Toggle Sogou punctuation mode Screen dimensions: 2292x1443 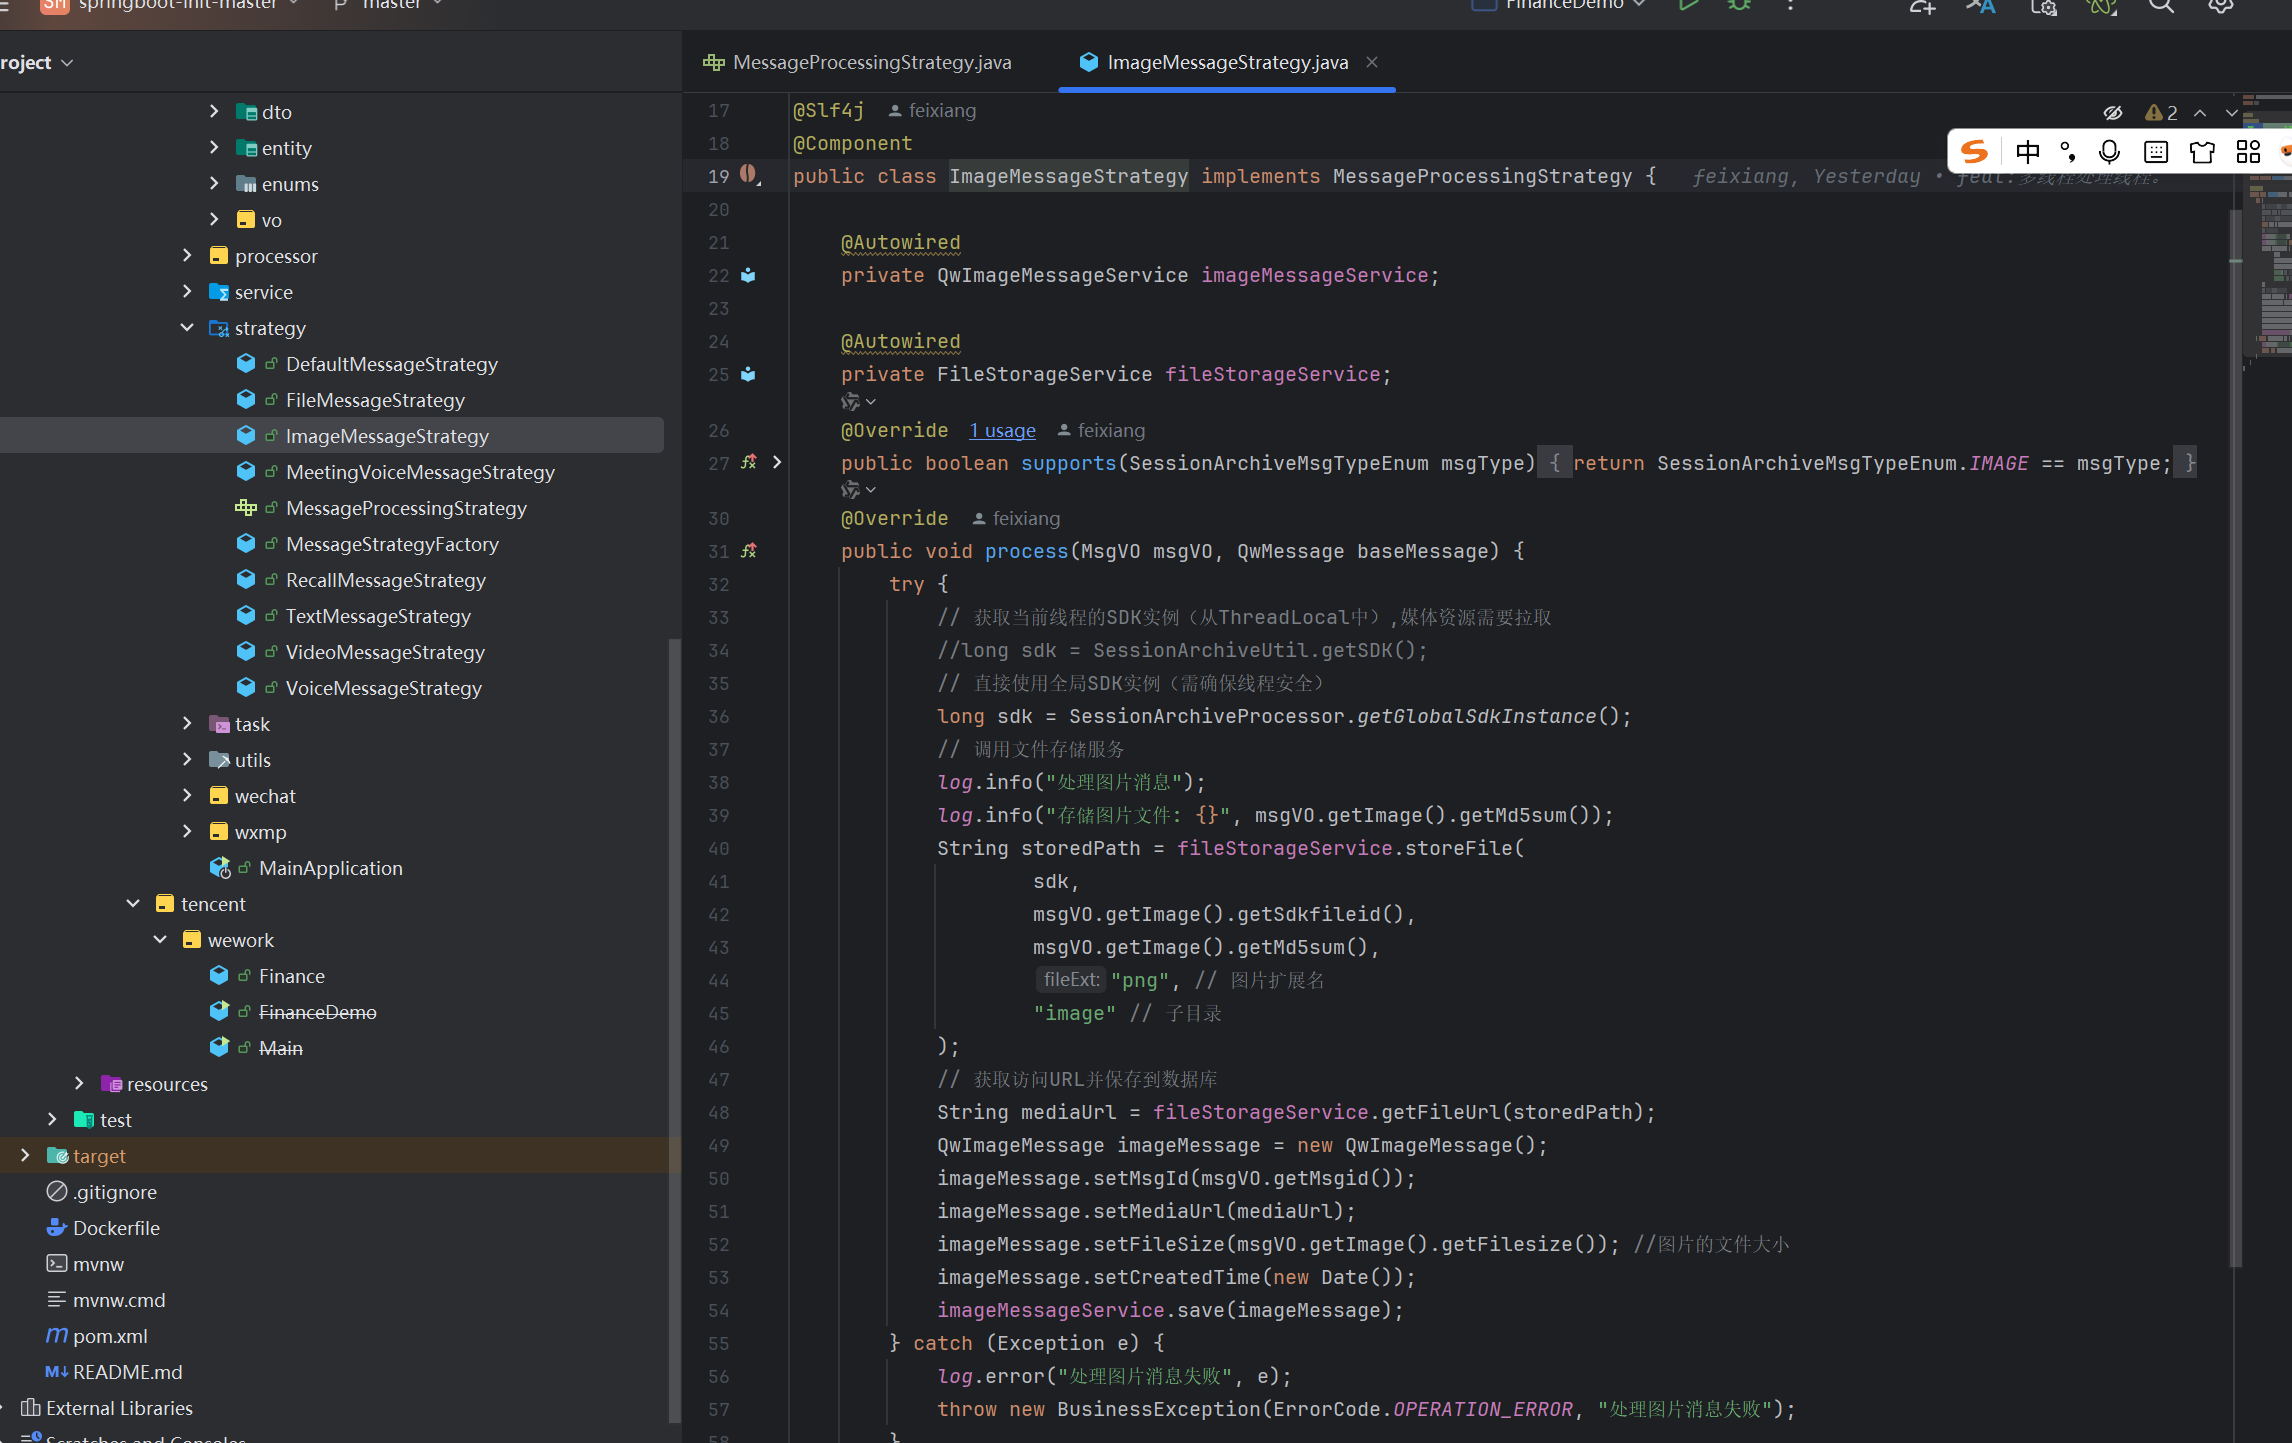[2068, 152]
